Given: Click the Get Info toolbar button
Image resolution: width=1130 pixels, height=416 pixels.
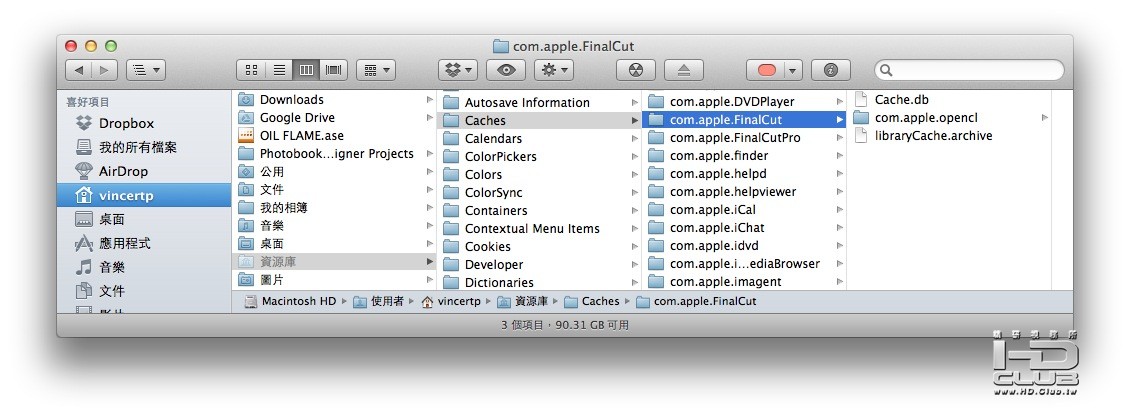Looking at the screenshot, I should [x=831, y=70].
